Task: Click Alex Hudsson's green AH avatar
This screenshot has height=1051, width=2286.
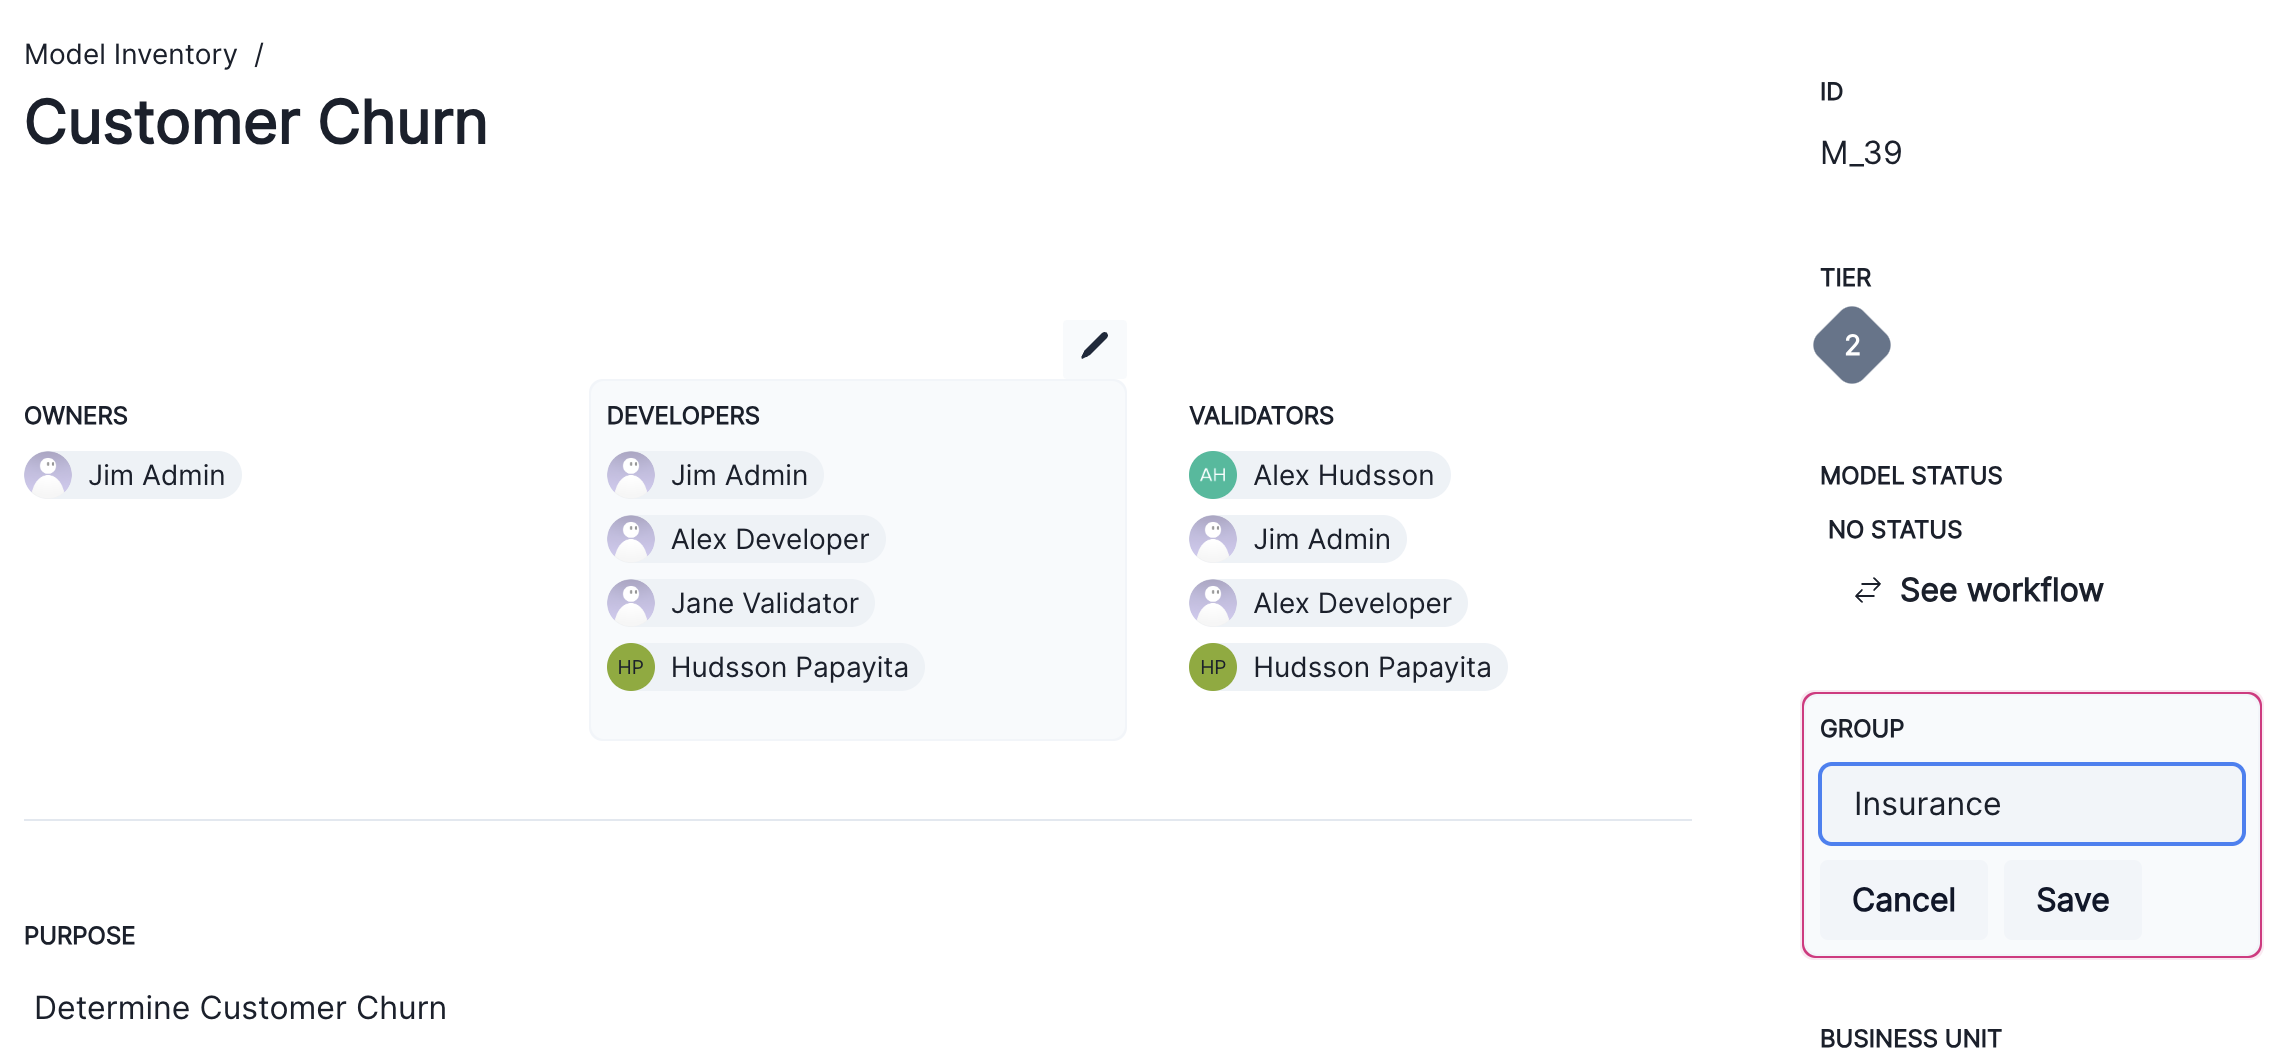Action: (x=1213, y=475)
